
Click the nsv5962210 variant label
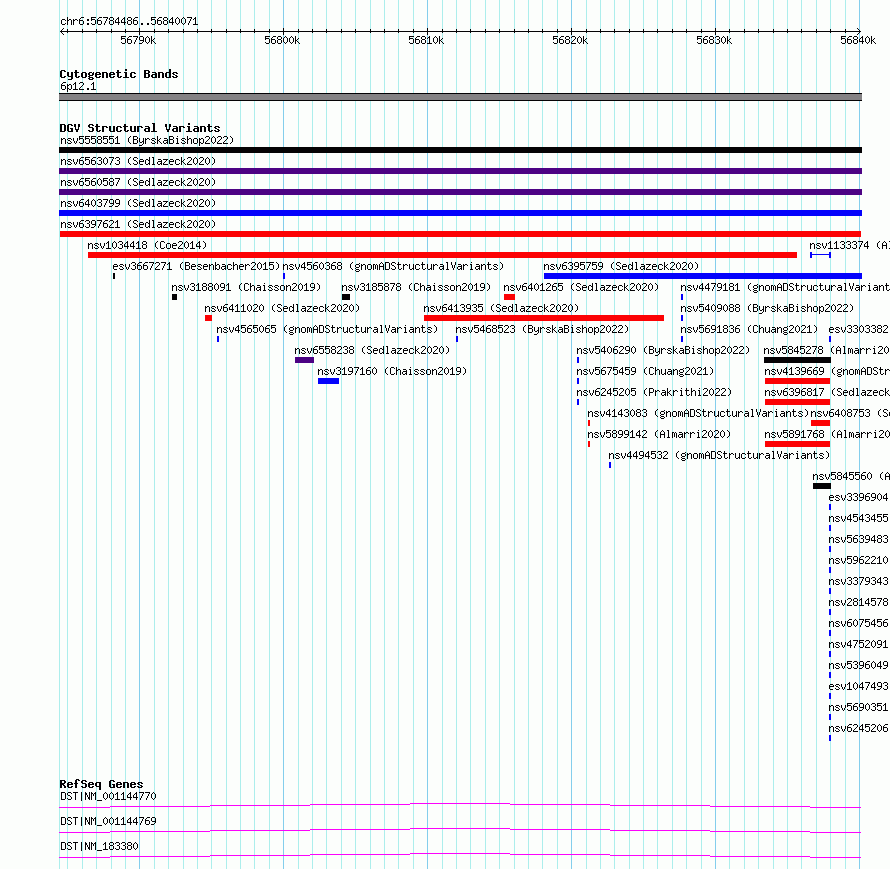pyautogui.click(x=858, y=560)
